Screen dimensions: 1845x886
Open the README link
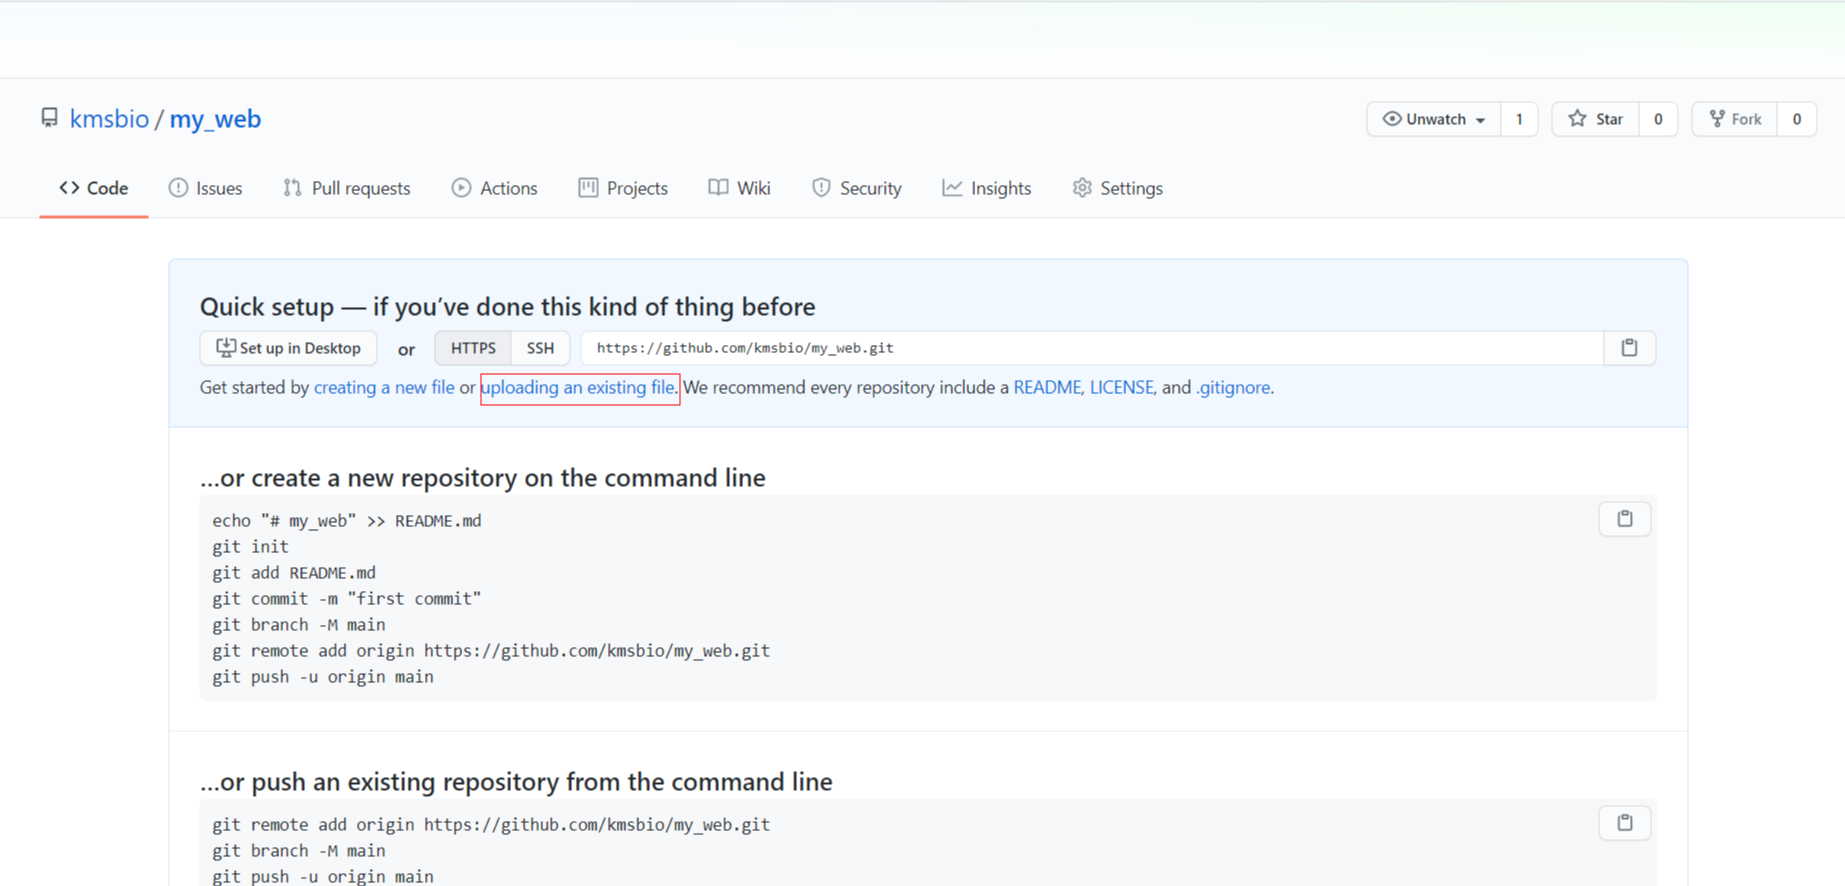(1047, 387)
